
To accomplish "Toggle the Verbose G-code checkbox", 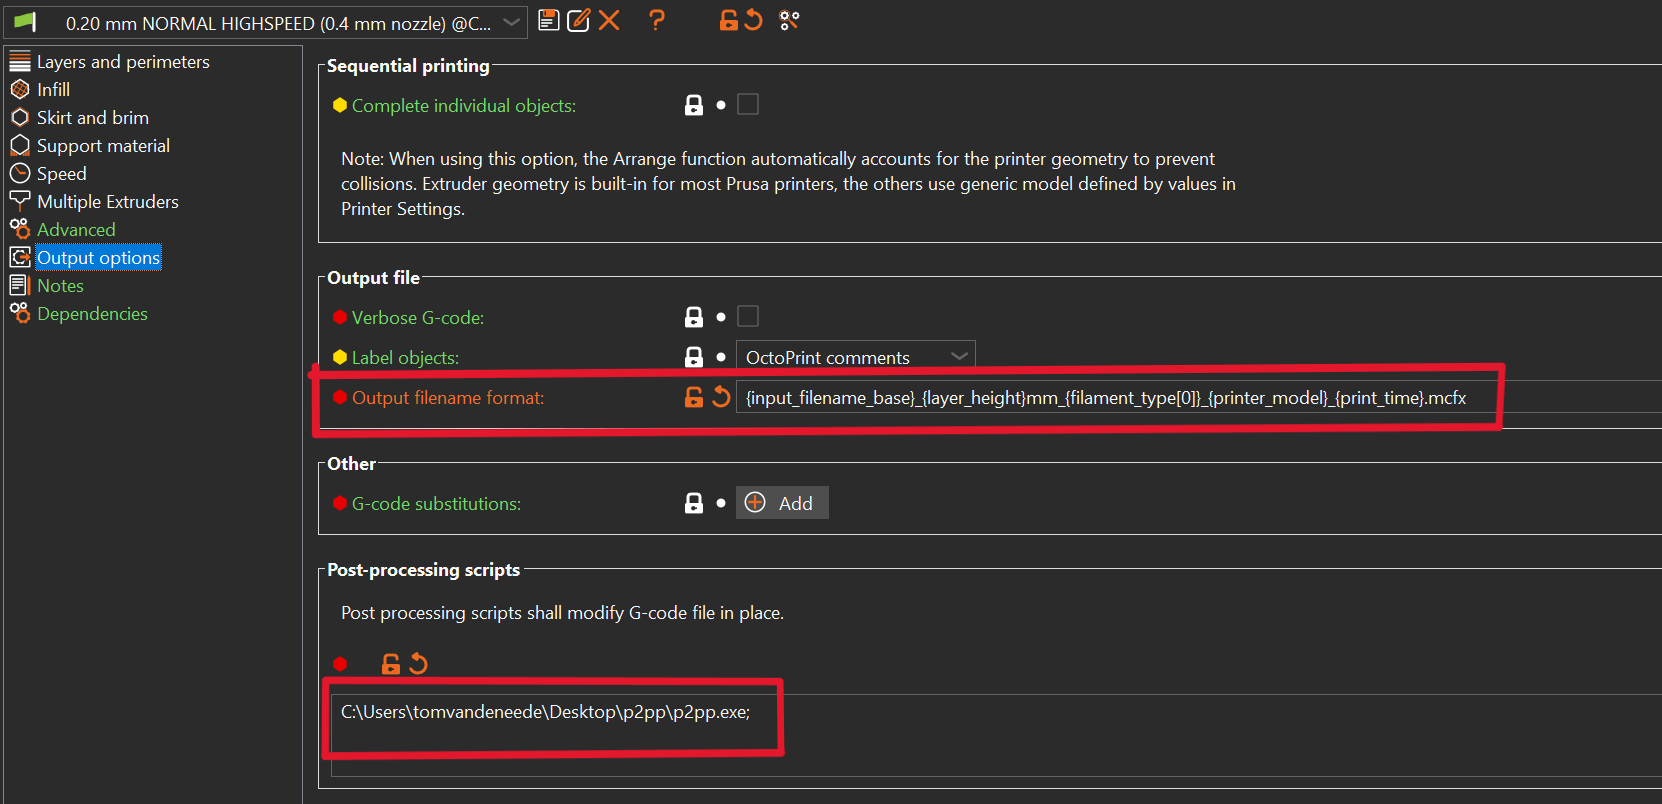I will click(x=748, y=316).
